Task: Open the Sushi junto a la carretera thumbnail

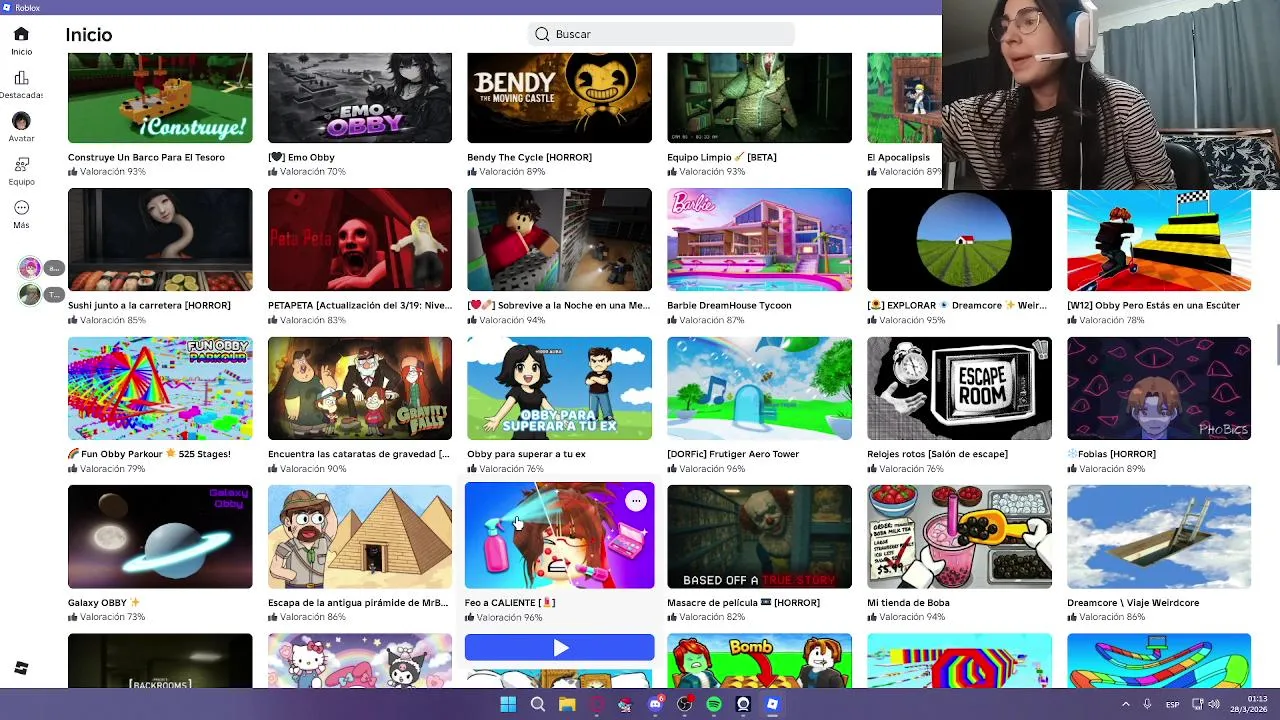Action: pyautogui.click(x=160, y=239)
